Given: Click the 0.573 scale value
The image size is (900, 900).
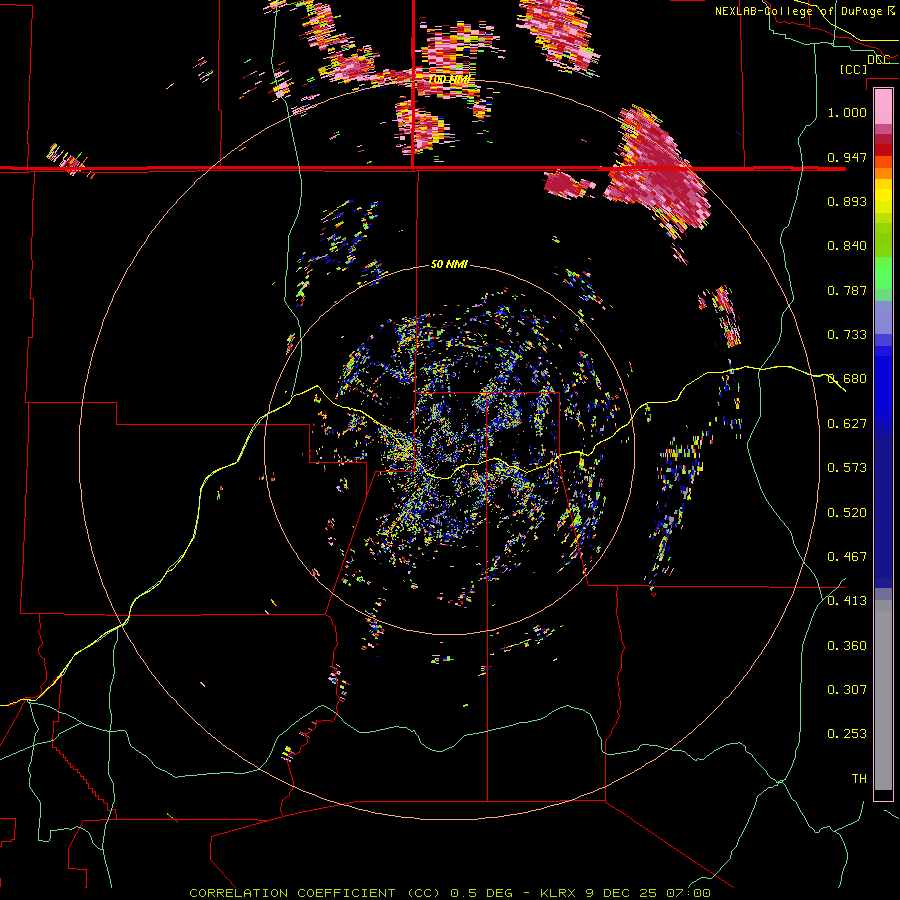Looking at the screenshot, I should pyautogui.click(x=847, y=468).
